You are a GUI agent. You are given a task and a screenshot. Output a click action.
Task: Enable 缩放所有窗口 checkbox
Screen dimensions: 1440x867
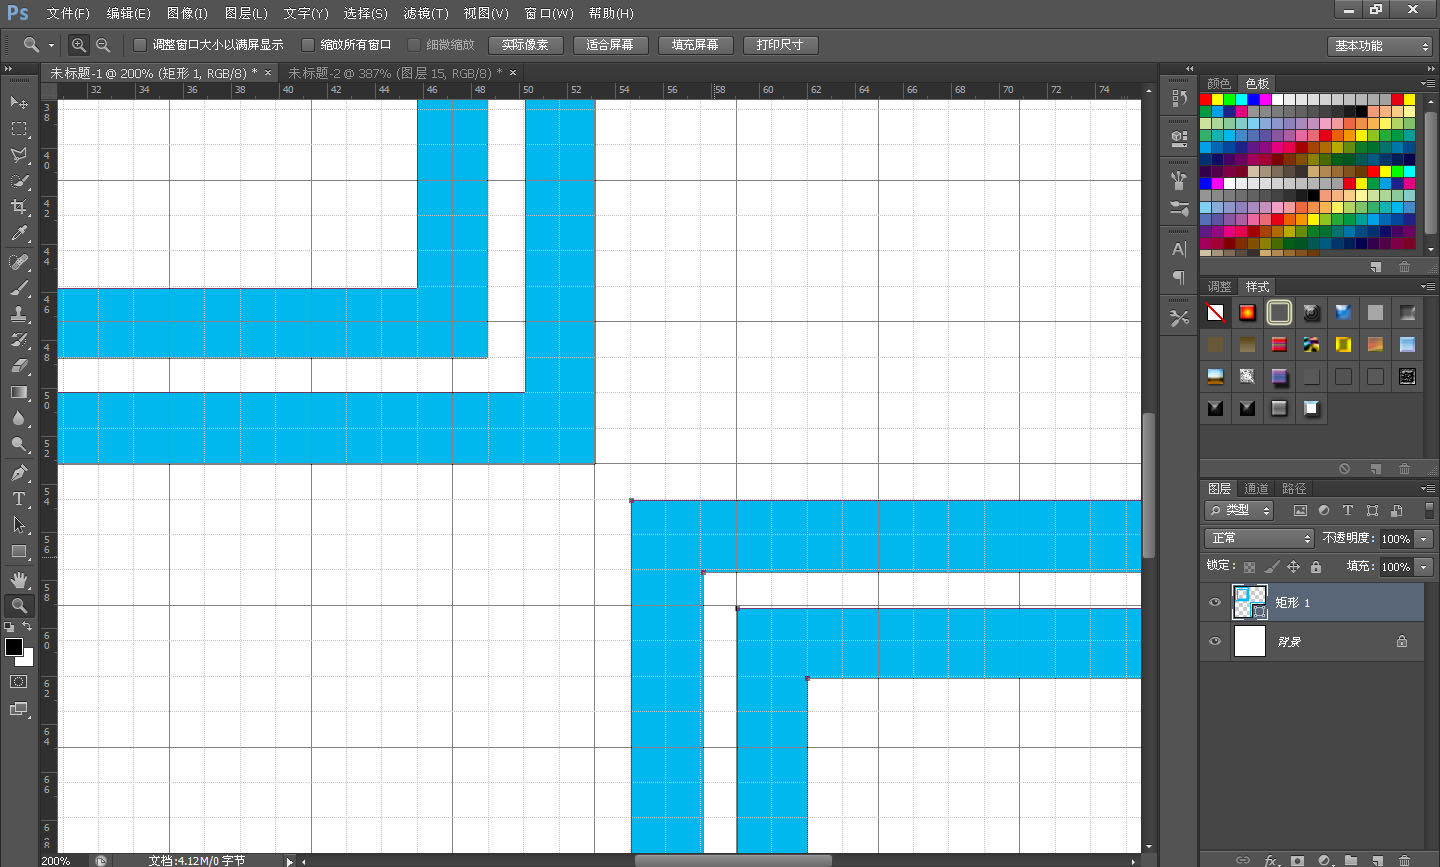click(x=308, y=45)
